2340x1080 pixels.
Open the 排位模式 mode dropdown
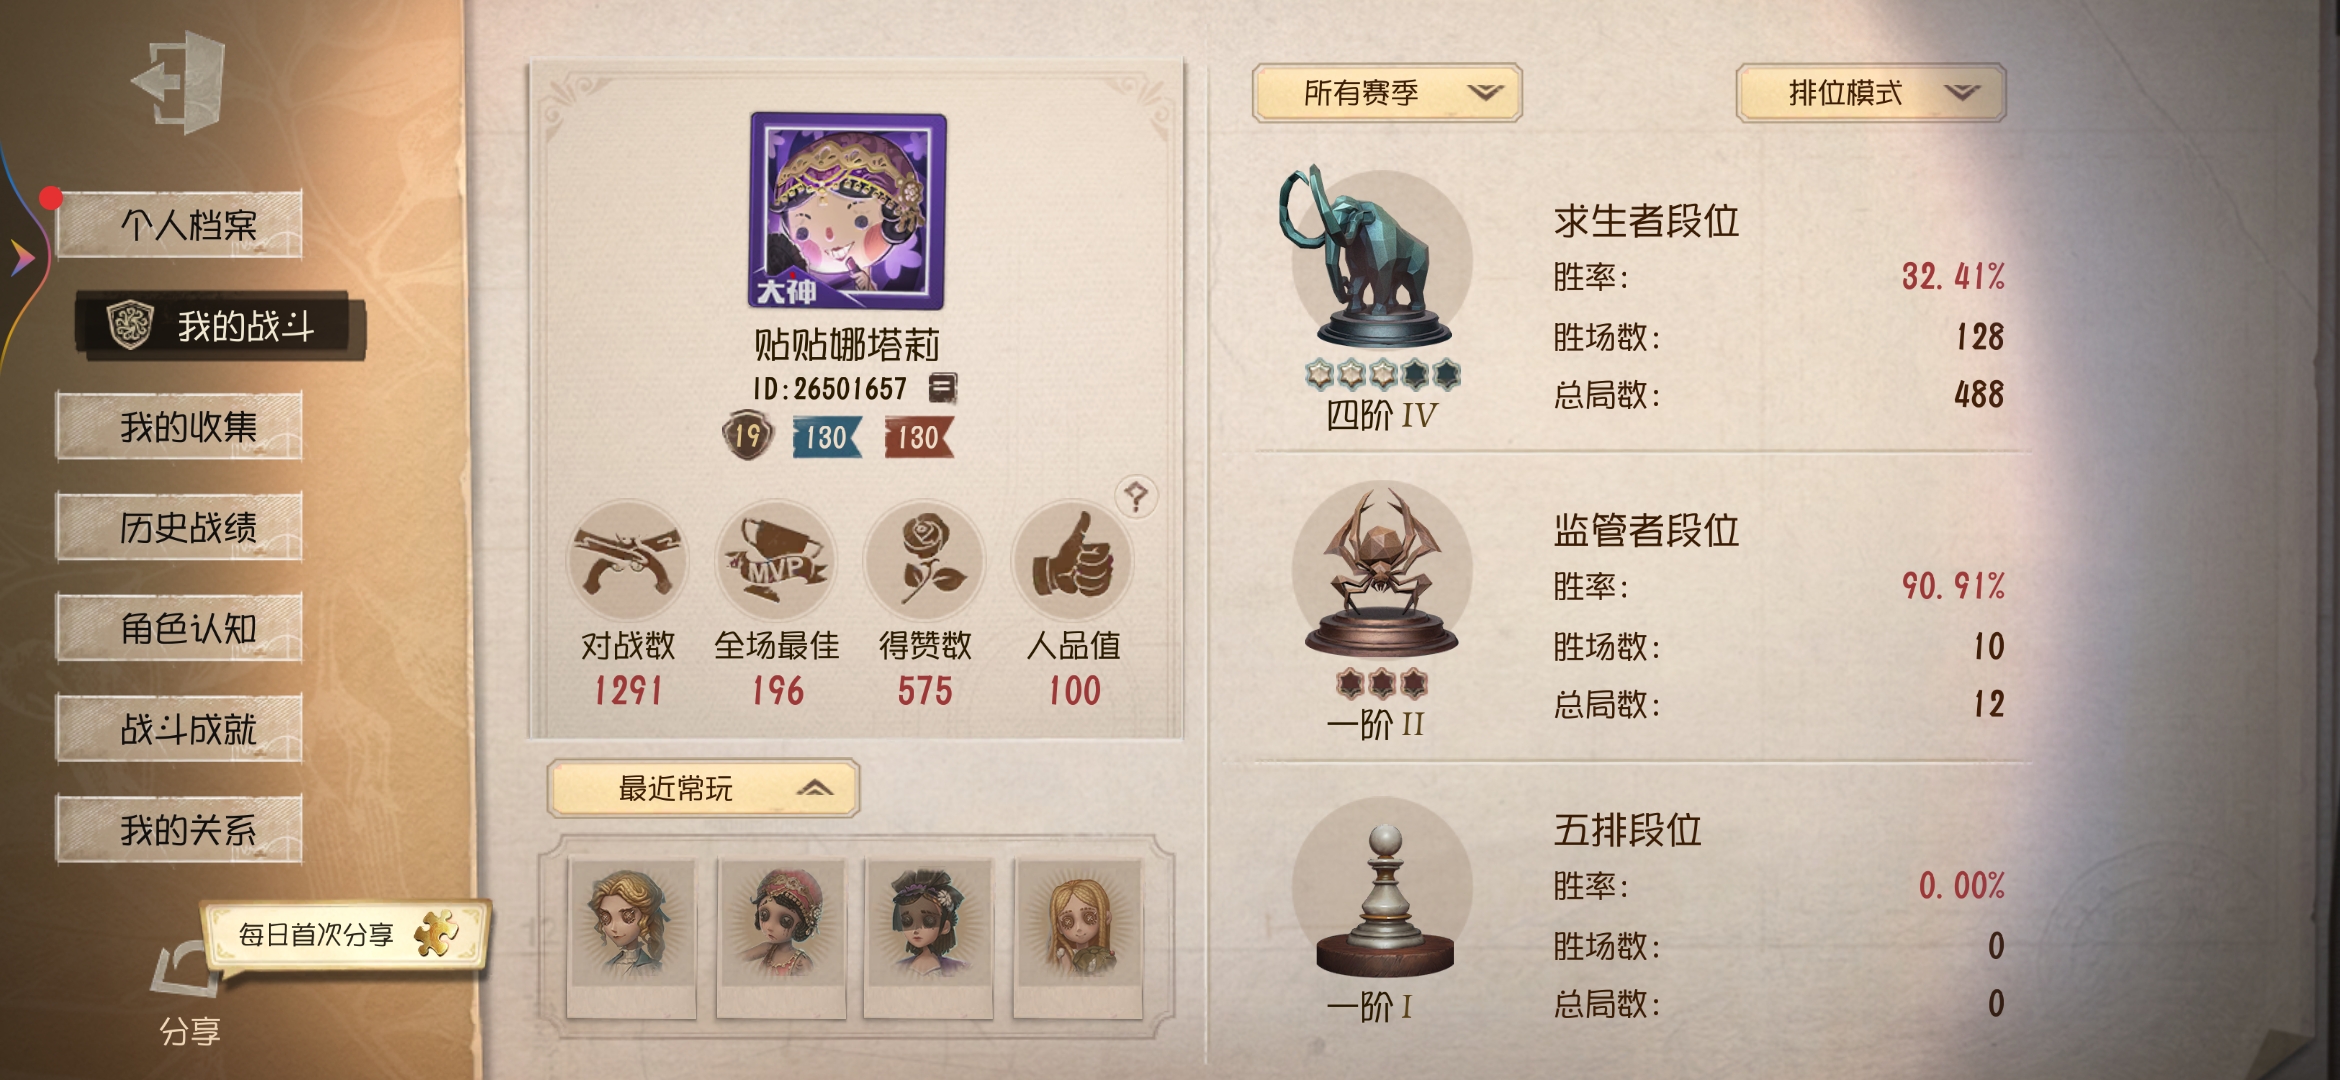[1871, 93]
